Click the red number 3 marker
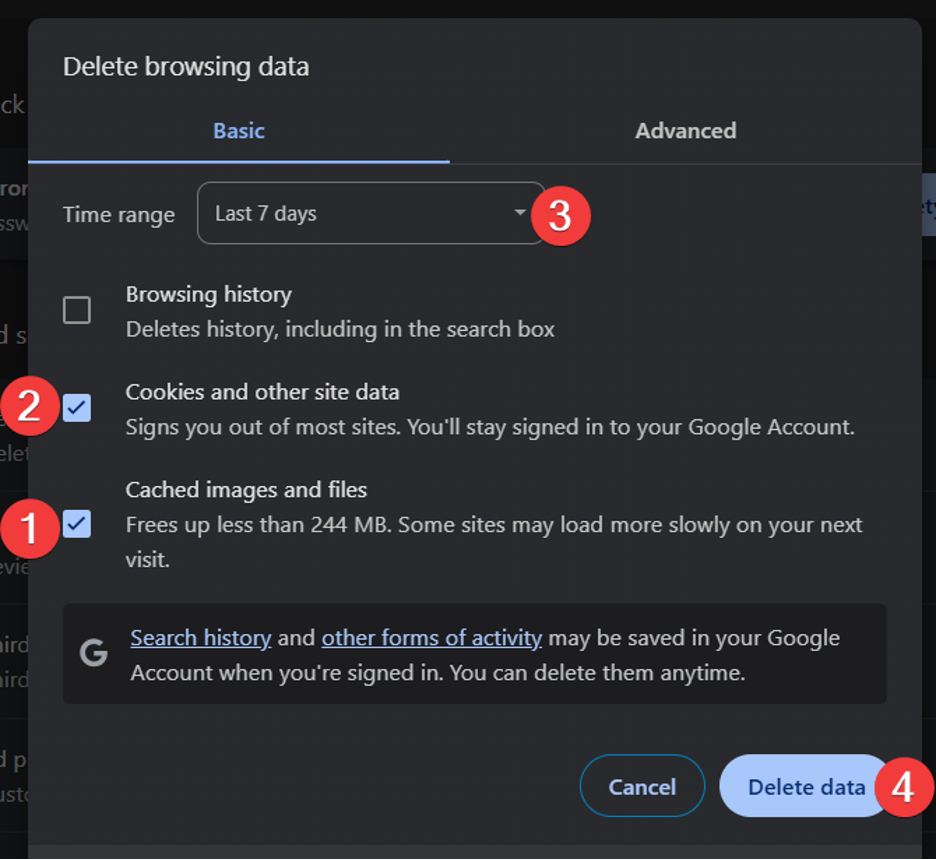The height and width of the screenshot is (860, 936). (560, 215)
